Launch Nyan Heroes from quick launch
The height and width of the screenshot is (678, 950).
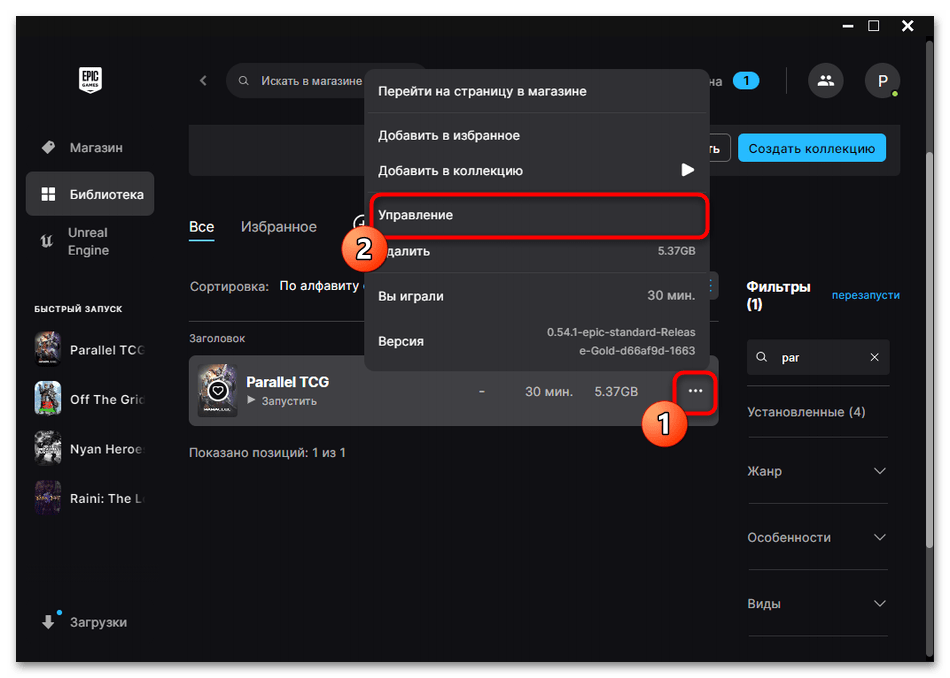90,448
